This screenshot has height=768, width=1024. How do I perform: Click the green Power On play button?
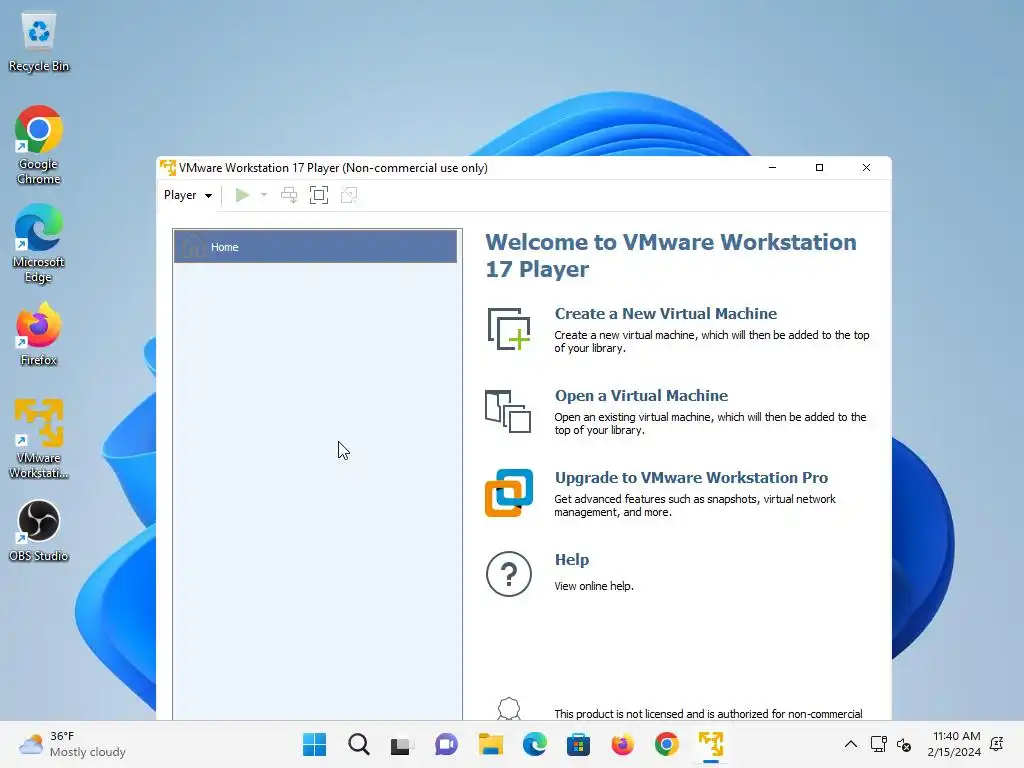[x=242, y=195]
